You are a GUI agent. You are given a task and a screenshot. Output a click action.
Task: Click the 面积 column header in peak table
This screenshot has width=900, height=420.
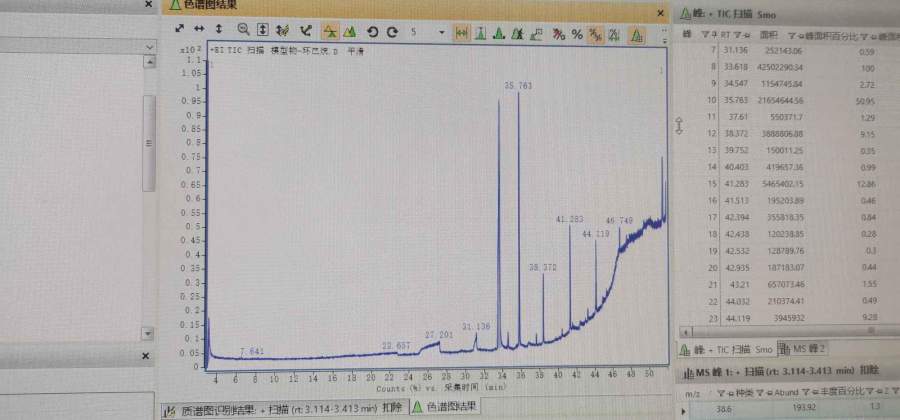[x=767, y=36]
